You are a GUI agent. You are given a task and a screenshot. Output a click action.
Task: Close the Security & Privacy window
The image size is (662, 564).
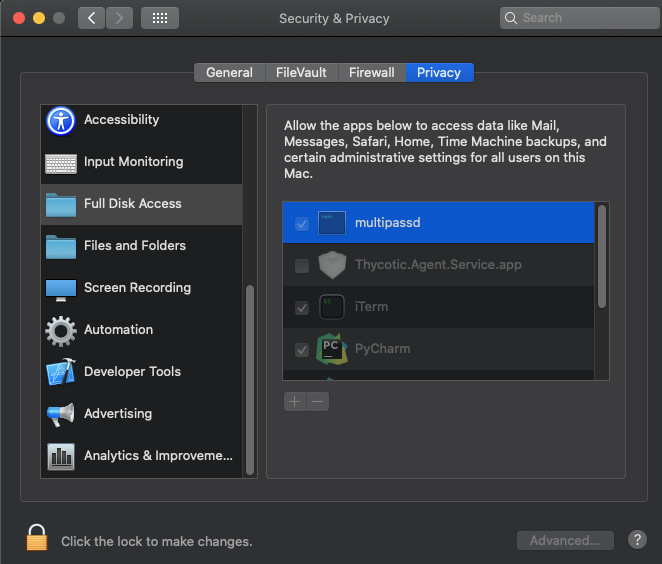click(x=19, y=18)
